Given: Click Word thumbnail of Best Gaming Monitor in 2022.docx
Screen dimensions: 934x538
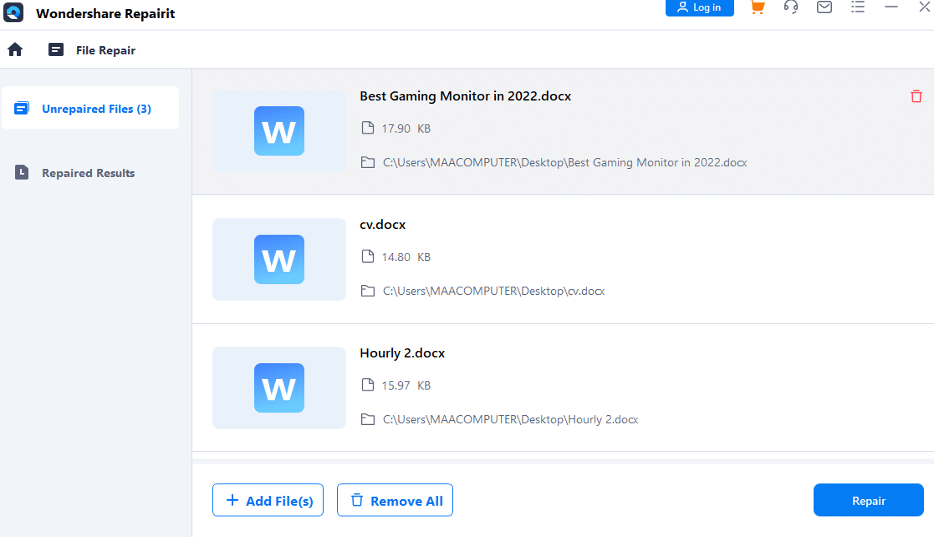Looking at the screenshot, I should 279,131.
